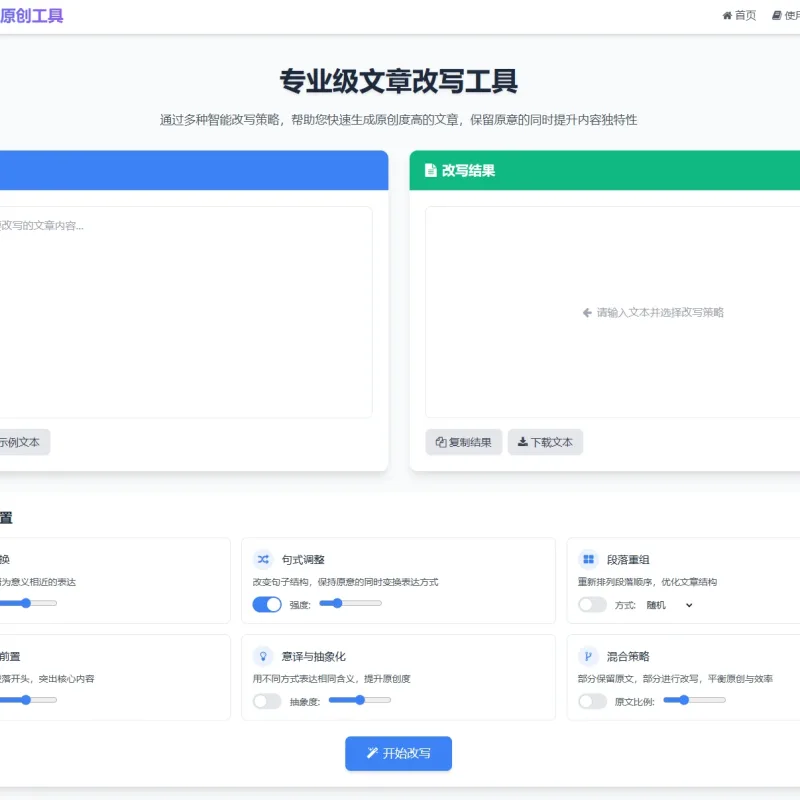Click the document icon beside 改写结果
This screenshot has width=800, height=800.
click(431, 170)
